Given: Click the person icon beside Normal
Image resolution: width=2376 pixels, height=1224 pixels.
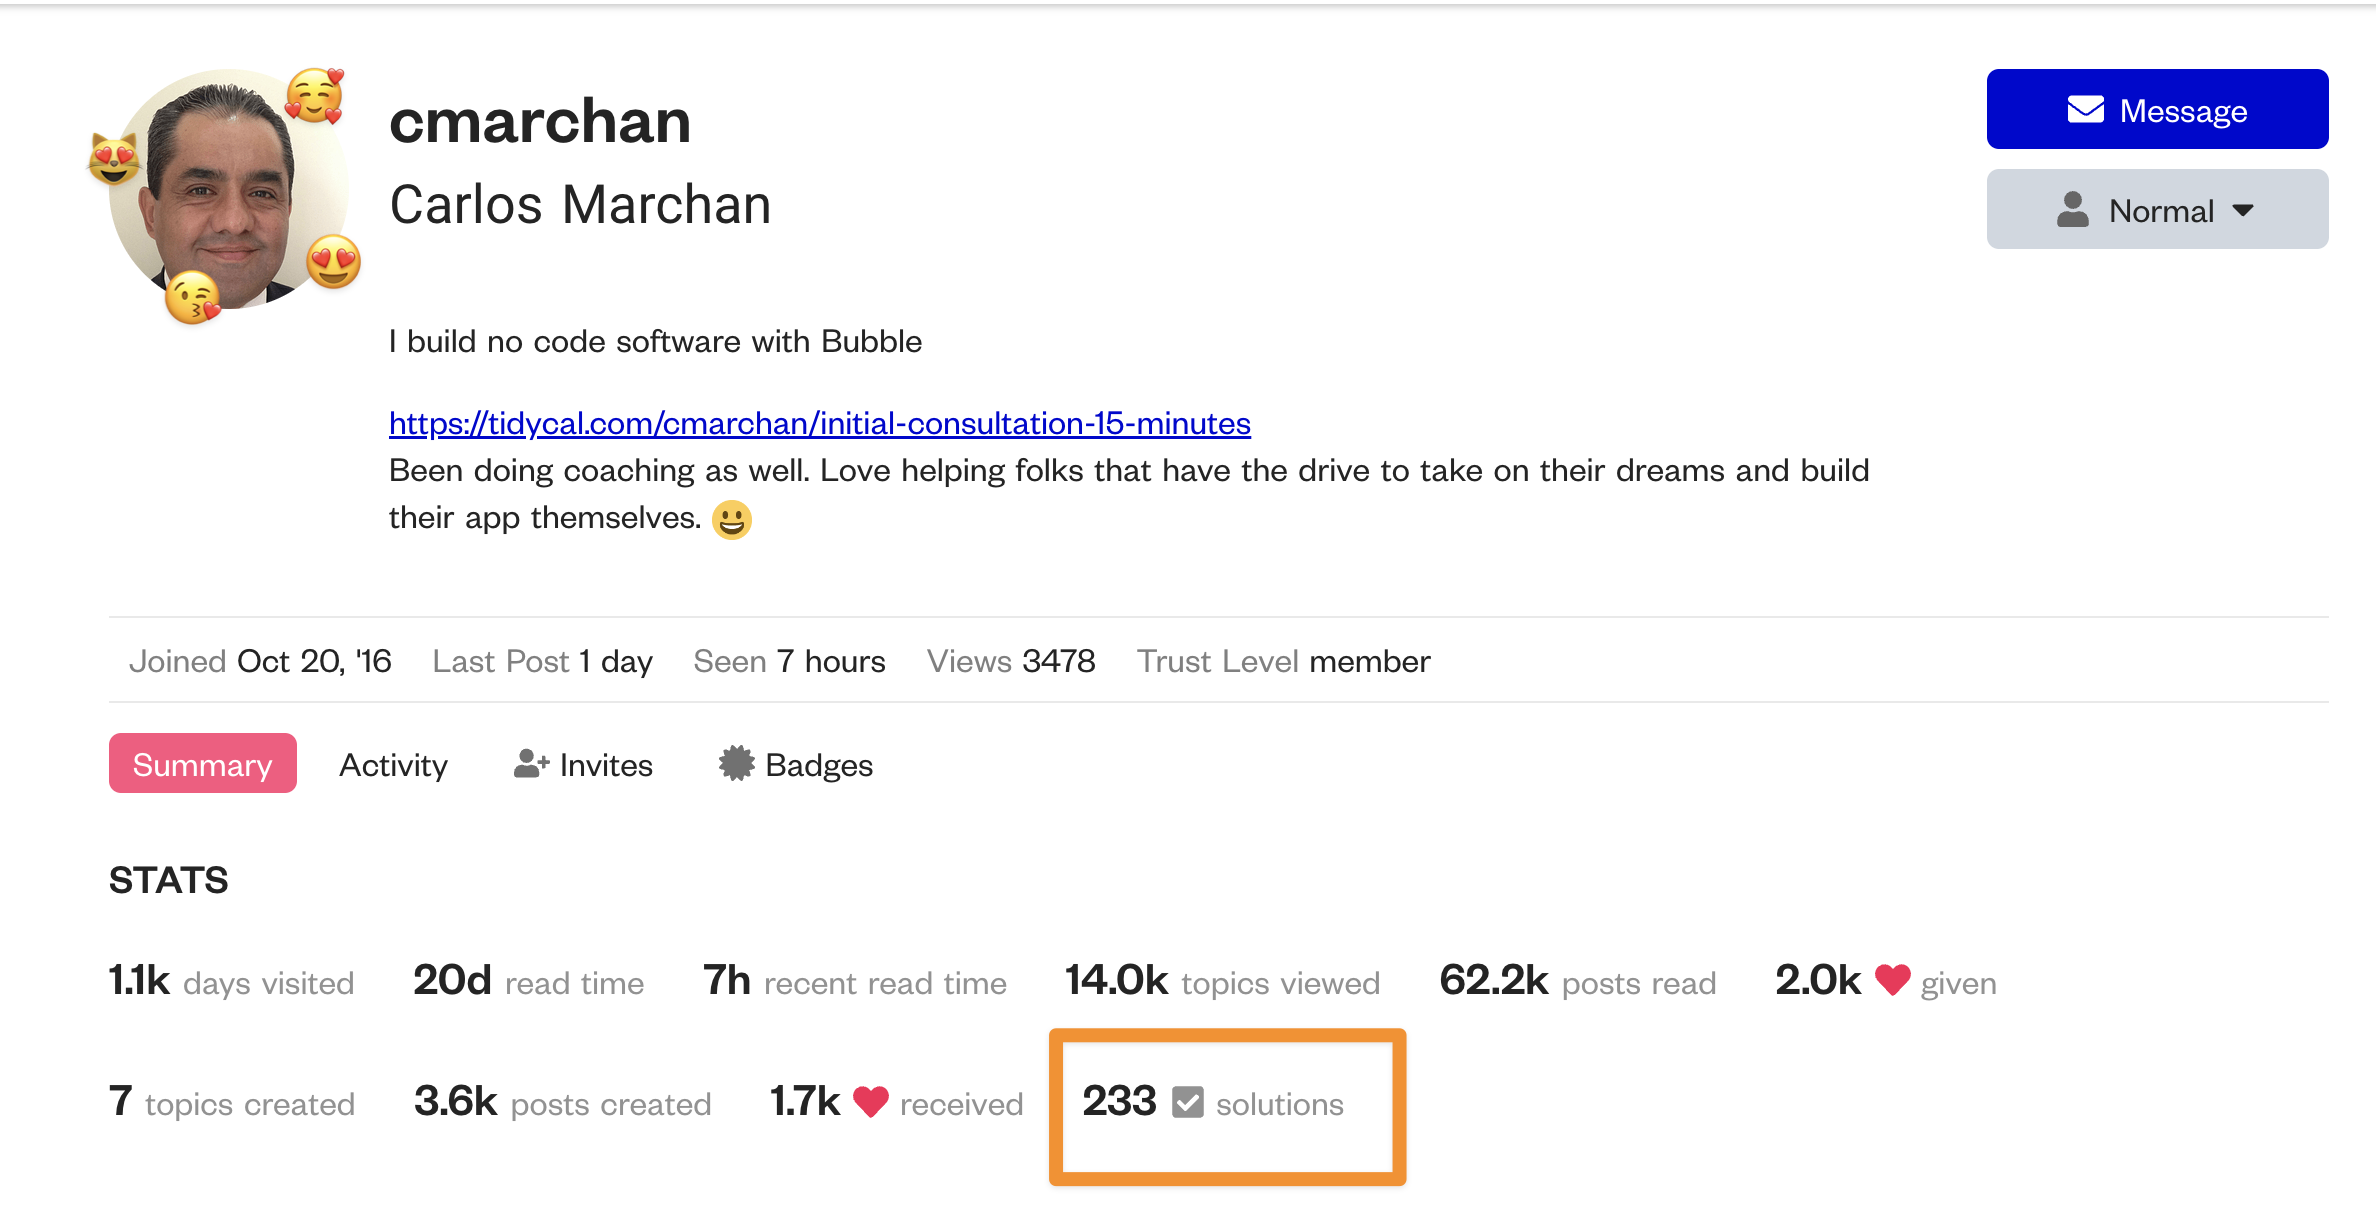Looking at the screenshot, I should coord(2072,210).
